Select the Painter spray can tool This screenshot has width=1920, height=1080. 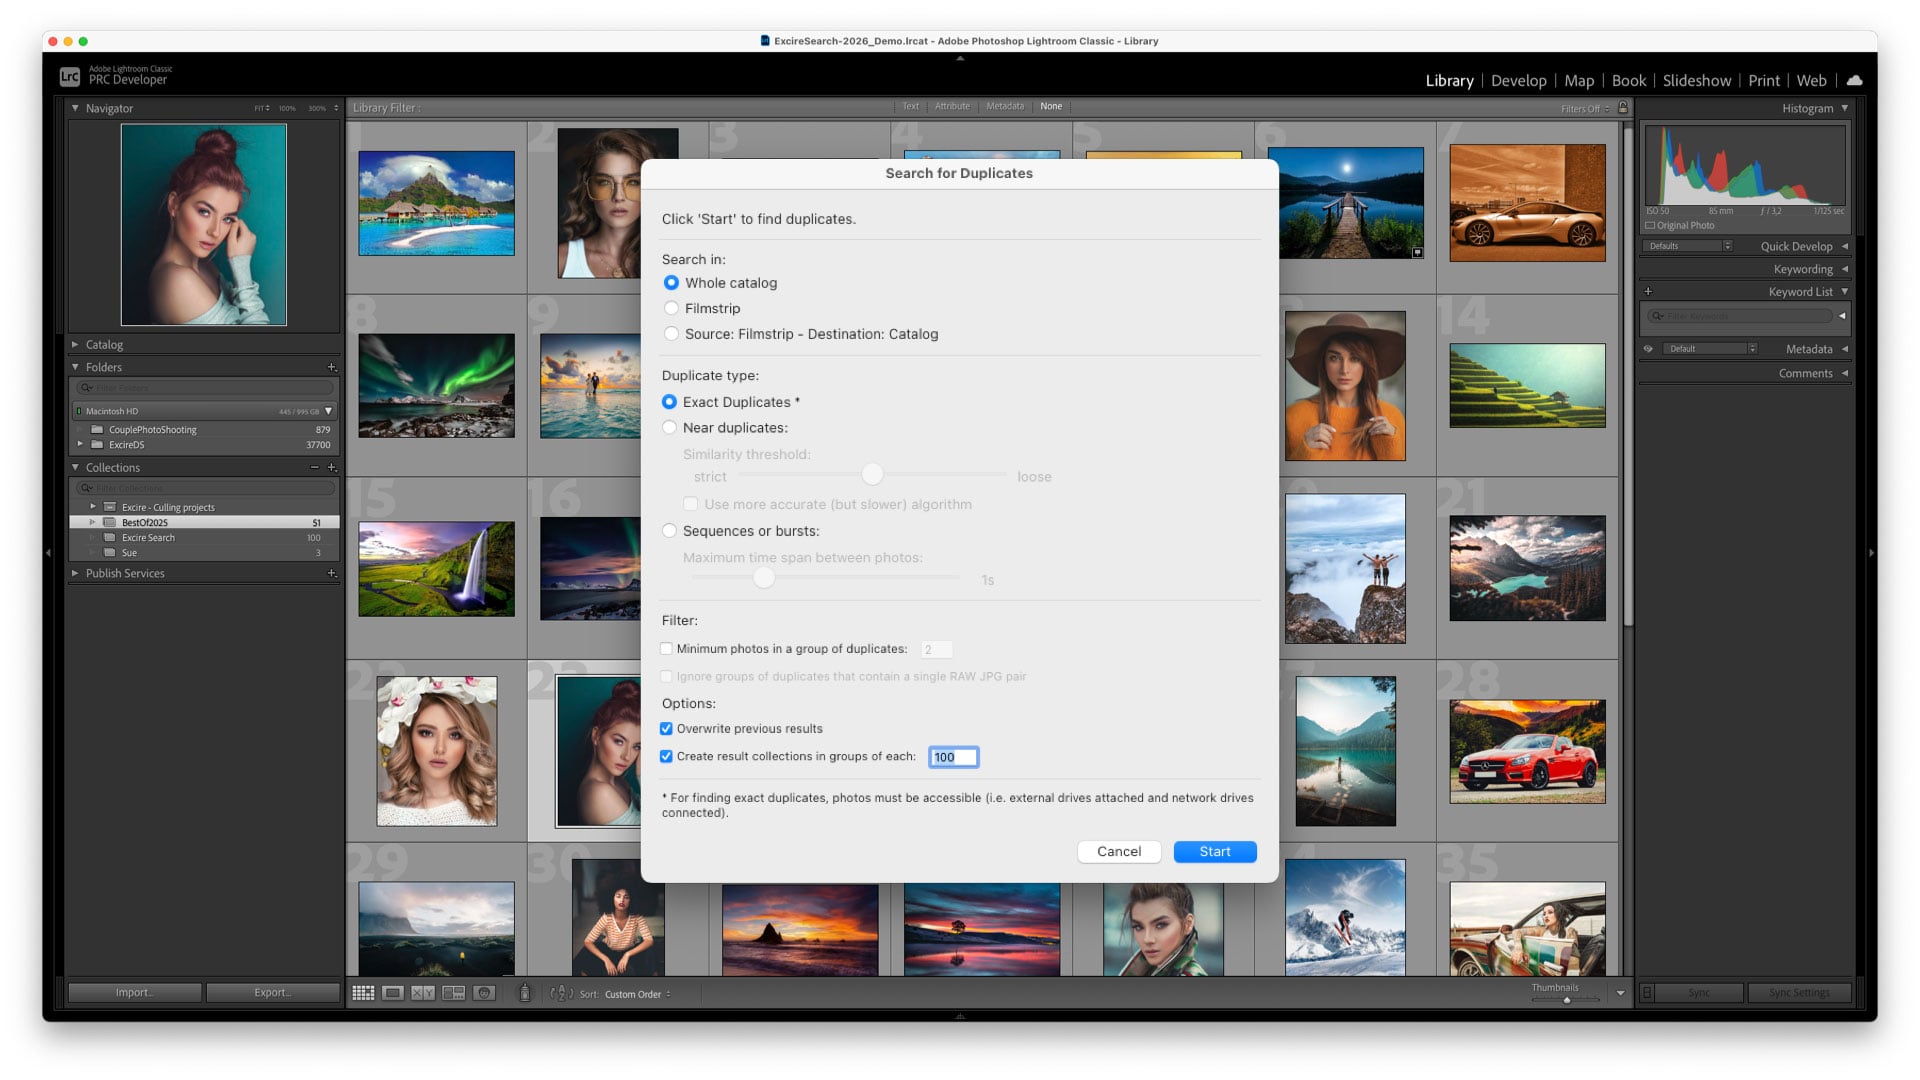525,993
